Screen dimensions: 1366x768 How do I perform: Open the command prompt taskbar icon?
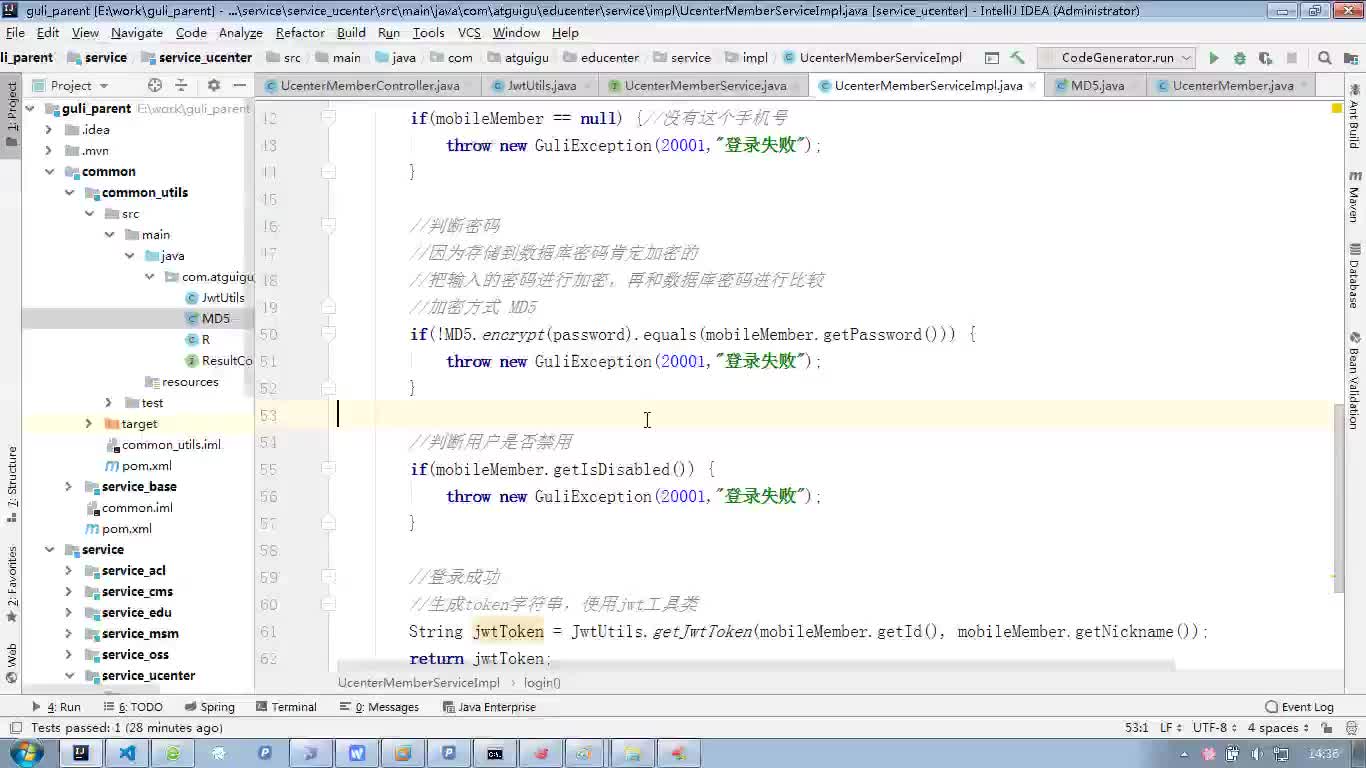tap(495, 753)
